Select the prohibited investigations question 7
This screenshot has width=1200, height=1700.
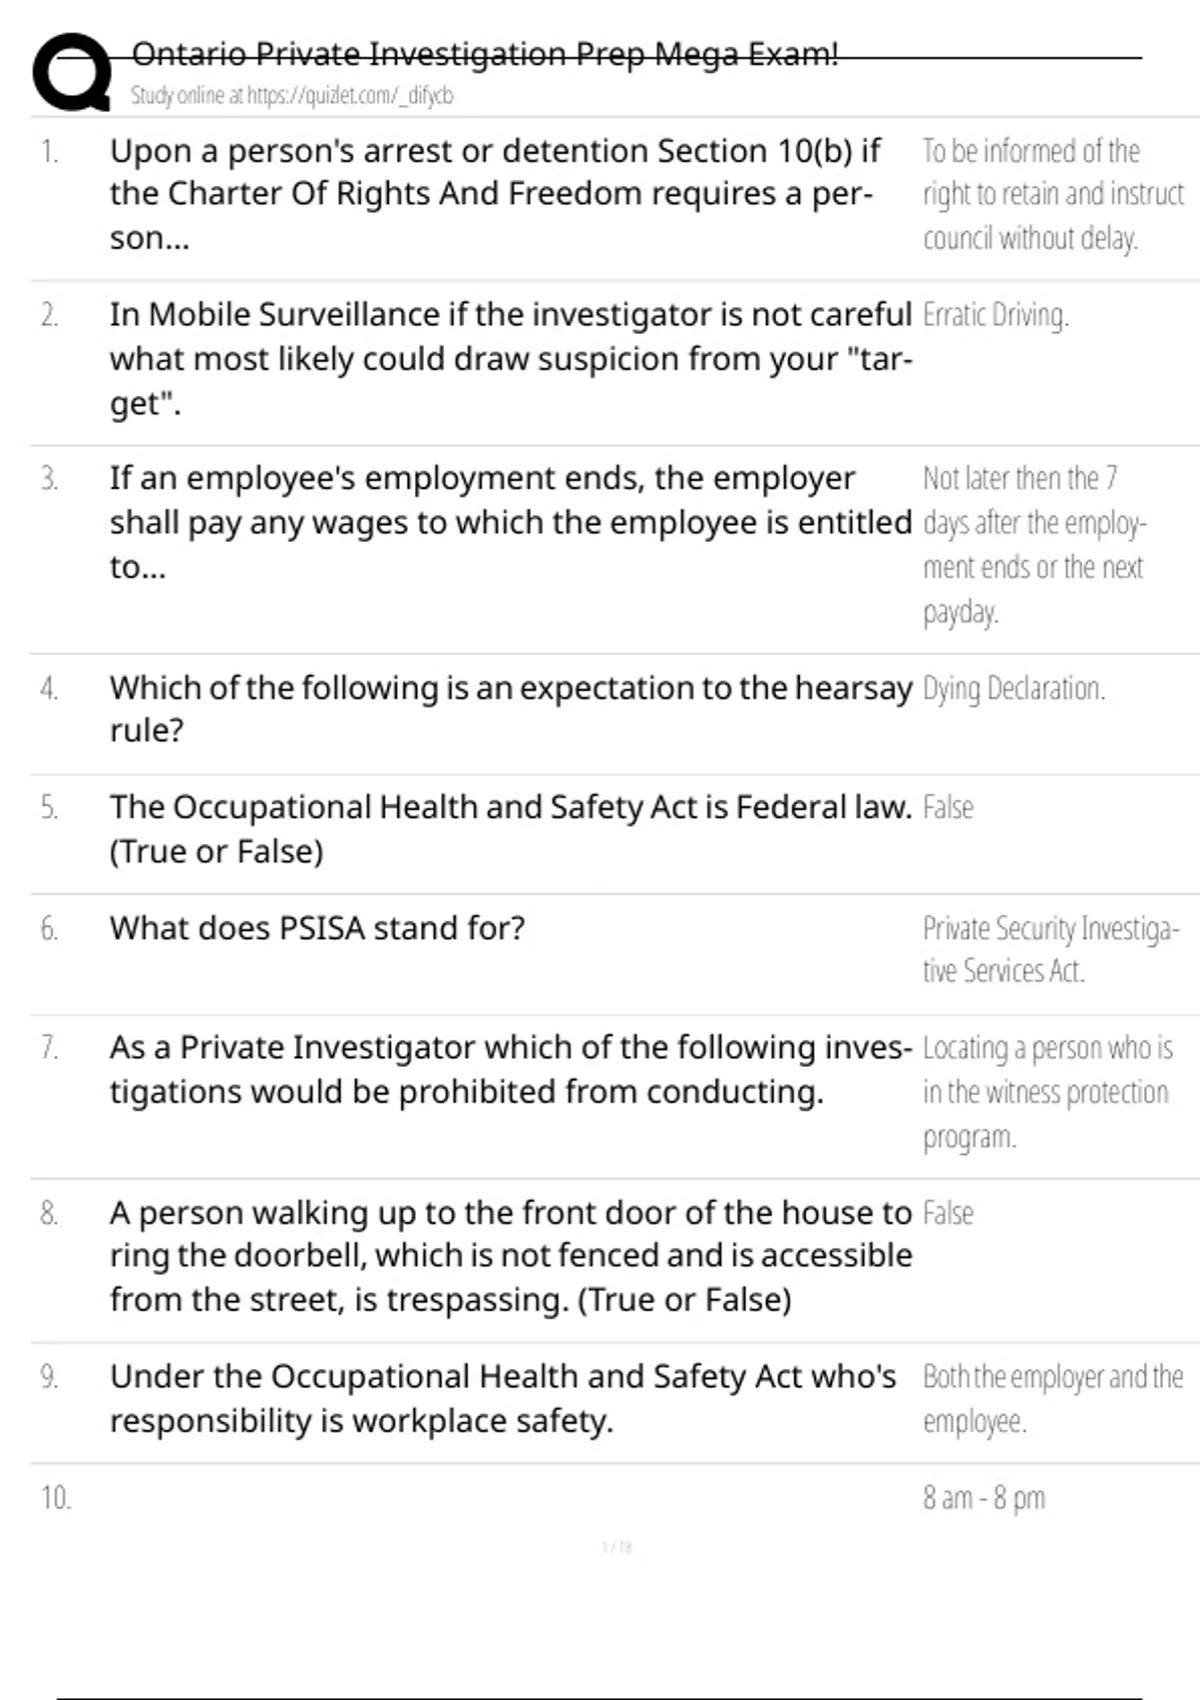click(510, 1069)
